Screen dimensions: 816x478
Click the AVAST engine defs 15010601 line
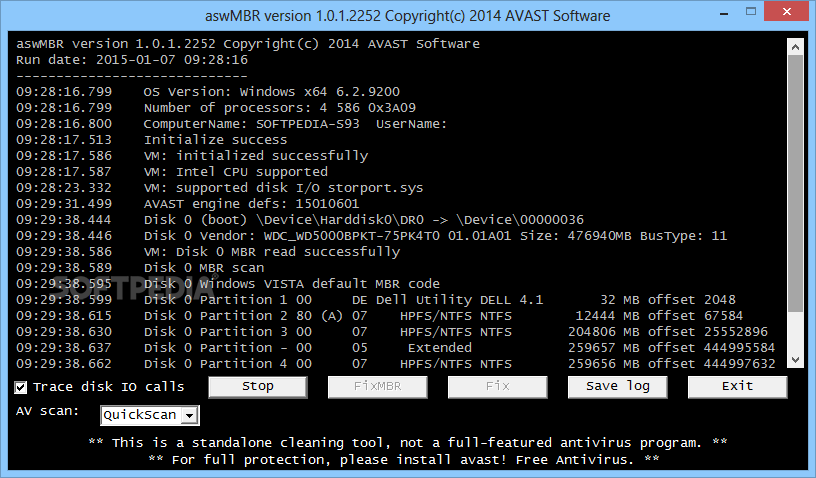(188, 204)
